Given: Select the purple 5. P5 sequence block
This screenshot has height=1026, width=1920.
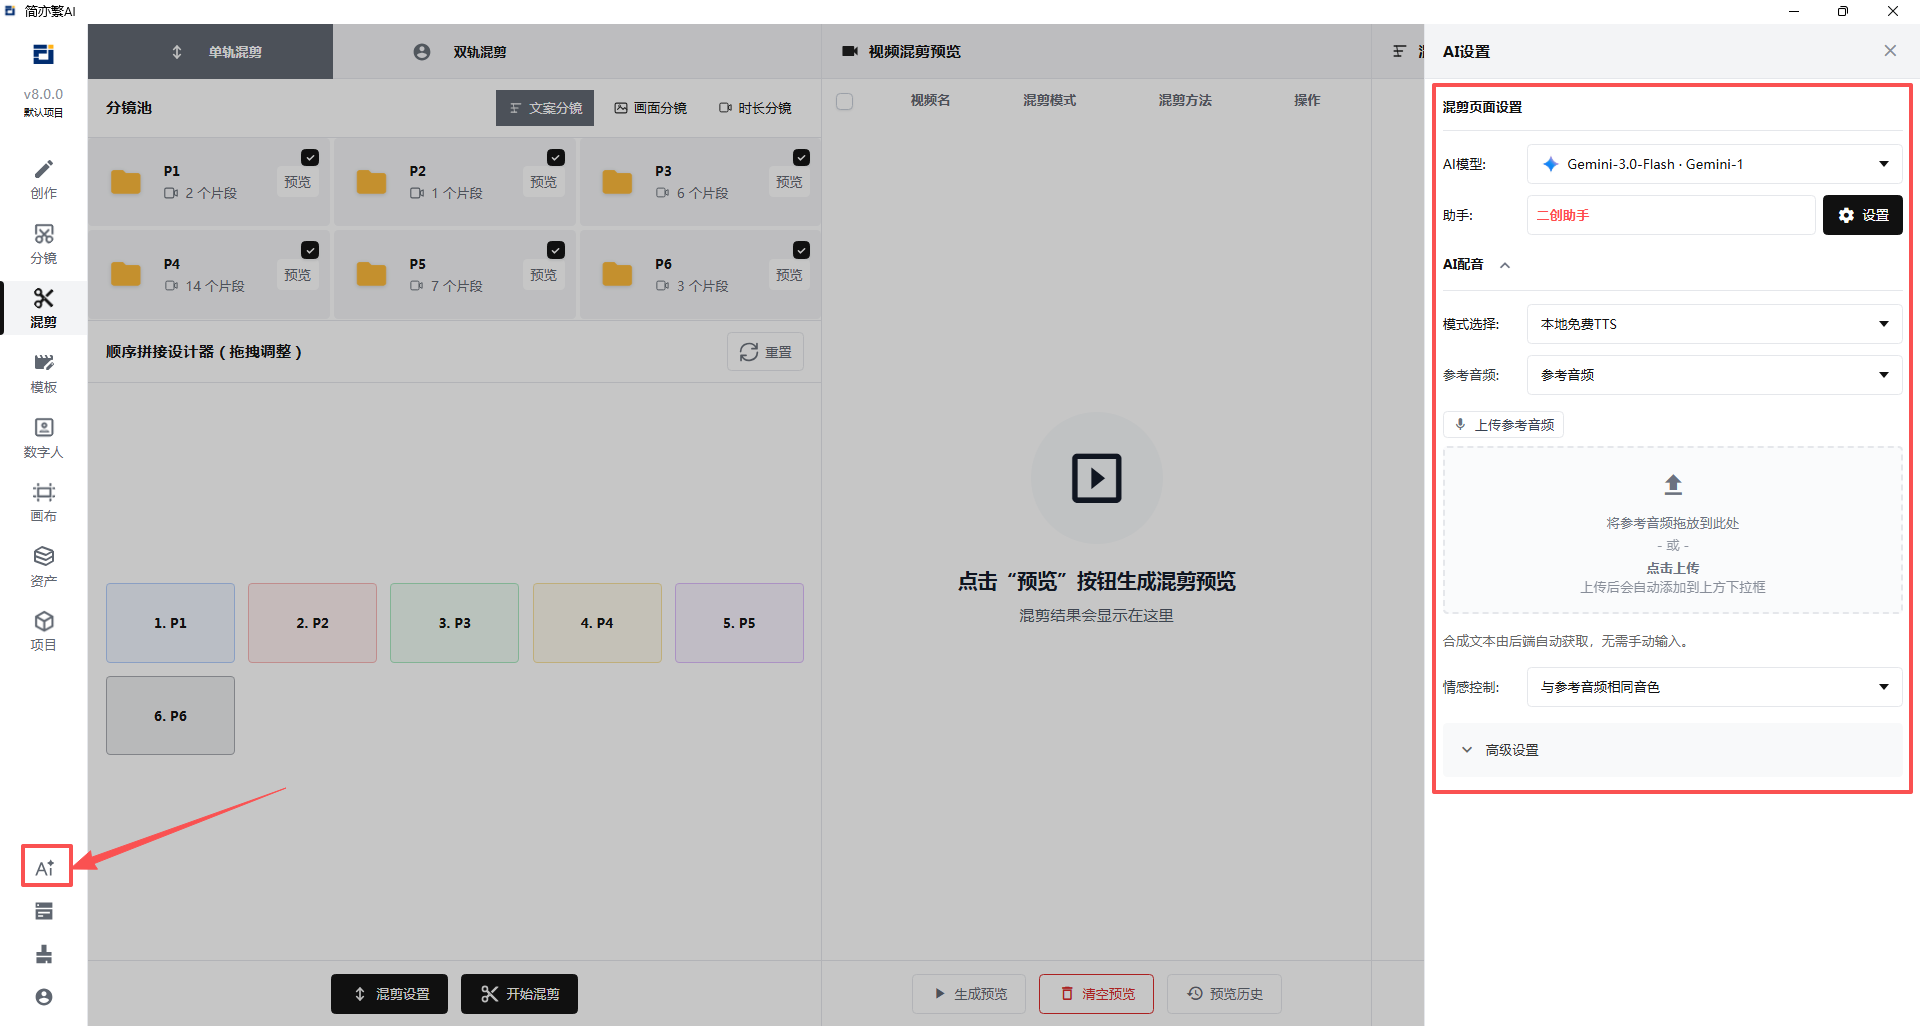Looking at the screenshot, I should click(739, 623).
